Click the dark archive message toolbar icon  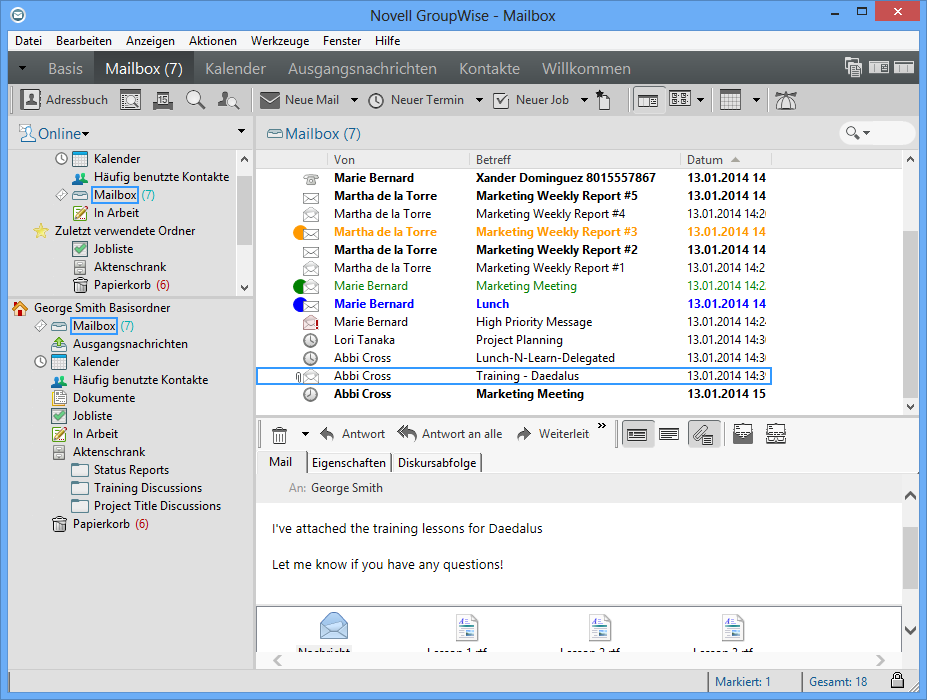coord(743,434)
